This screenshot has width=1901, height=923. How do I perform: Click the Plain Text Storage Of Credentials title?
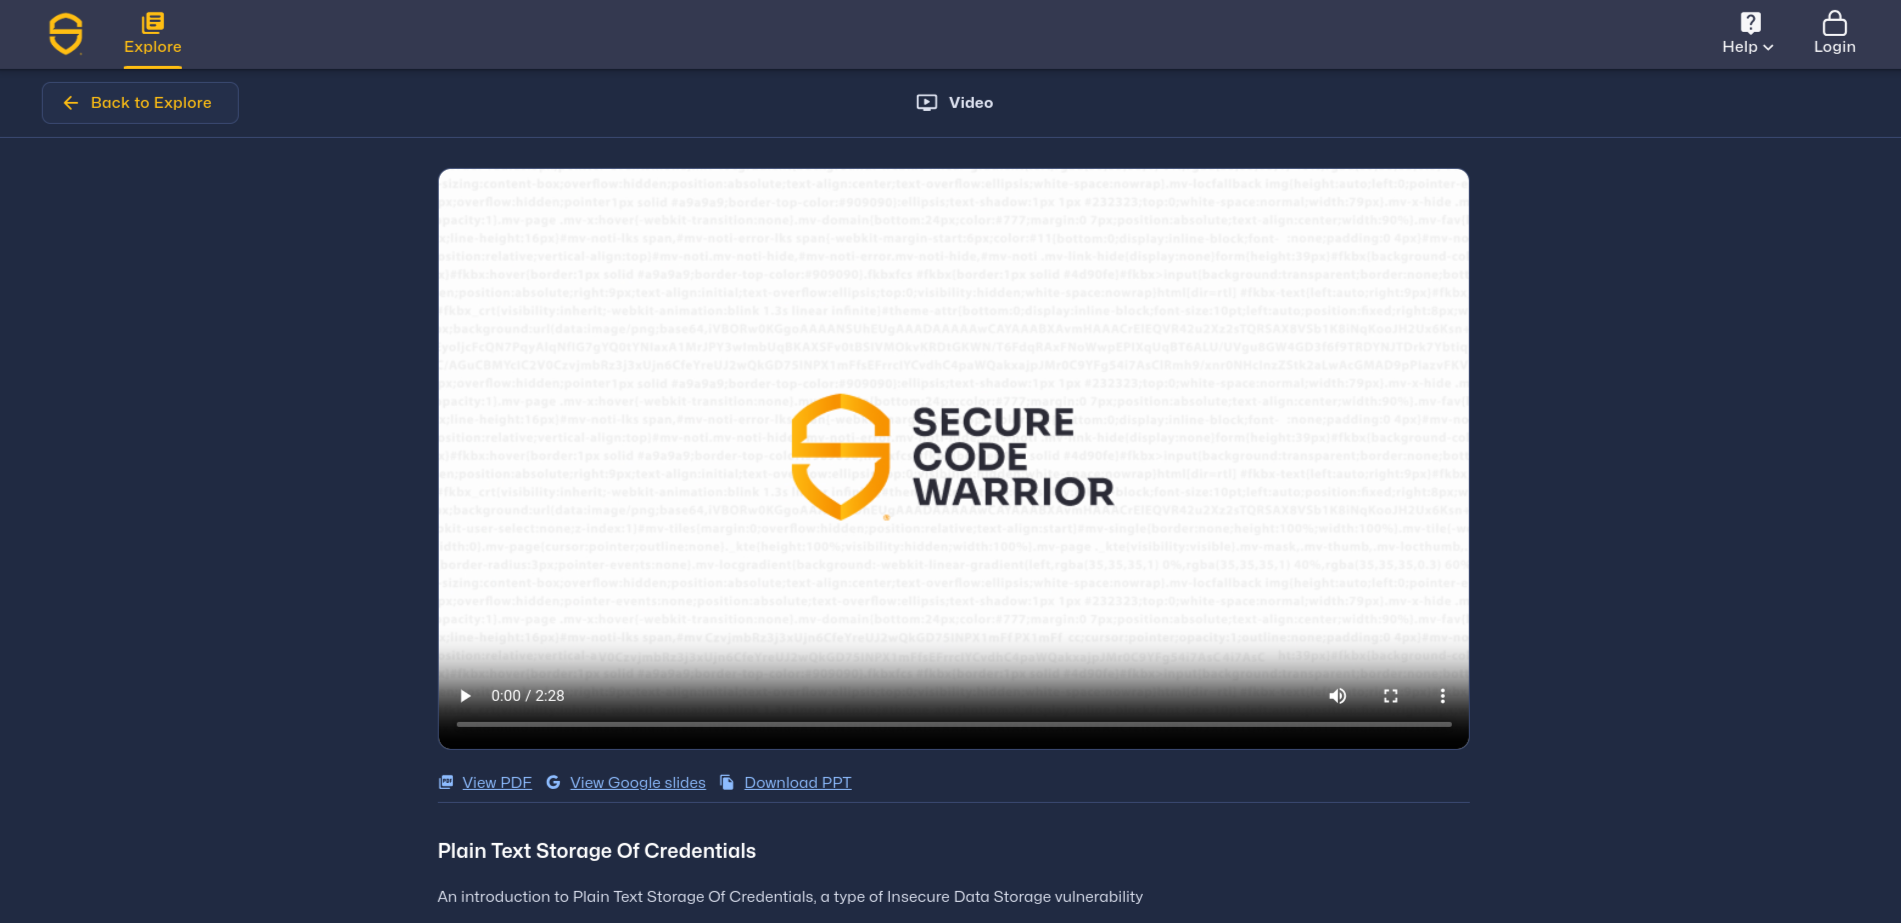coord(596,851)
